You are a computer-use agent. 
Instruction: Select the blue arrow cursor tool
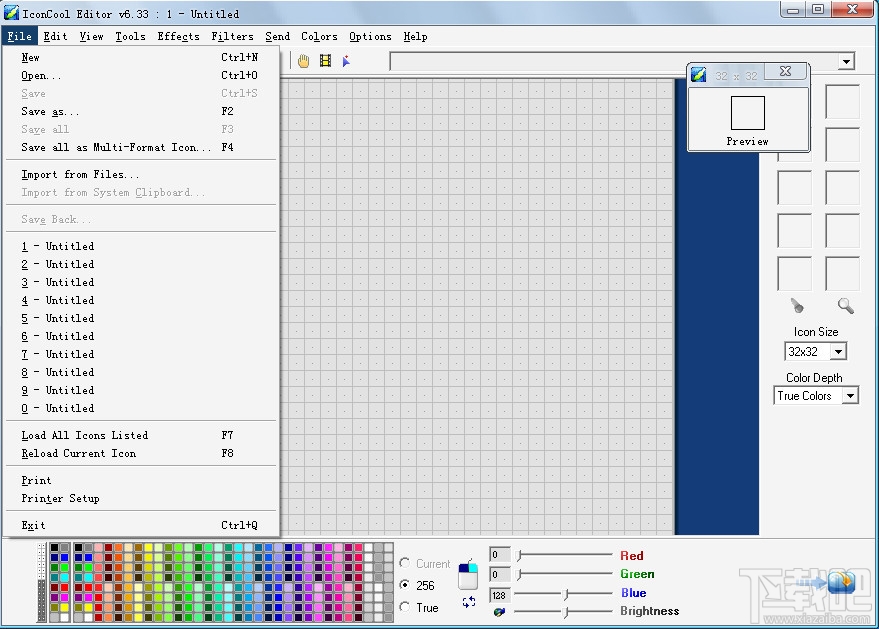346,61
